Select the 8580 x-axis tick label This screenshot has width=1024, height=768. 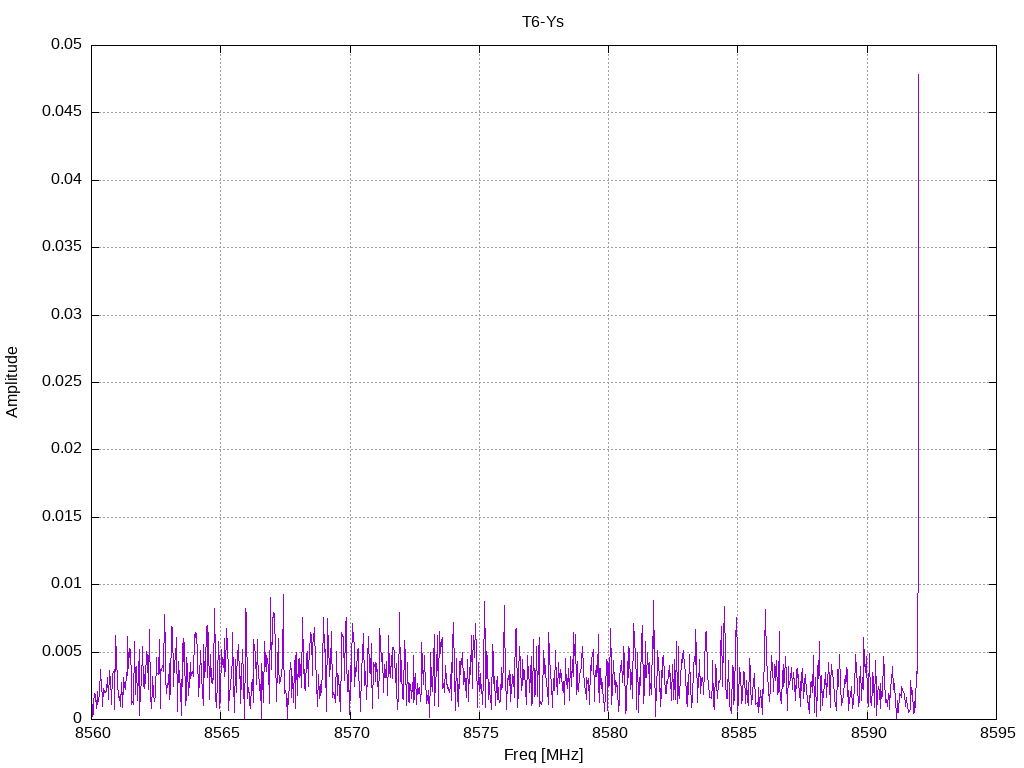pyautogui.click(x=608, y=733)
